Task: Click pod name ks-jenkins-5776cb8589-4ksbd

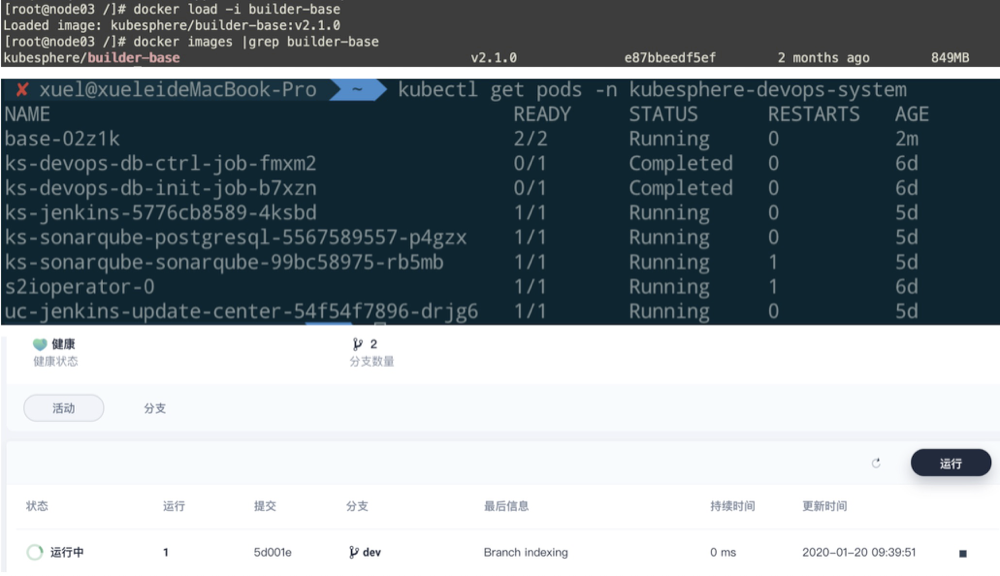Action: coord(160,213)
